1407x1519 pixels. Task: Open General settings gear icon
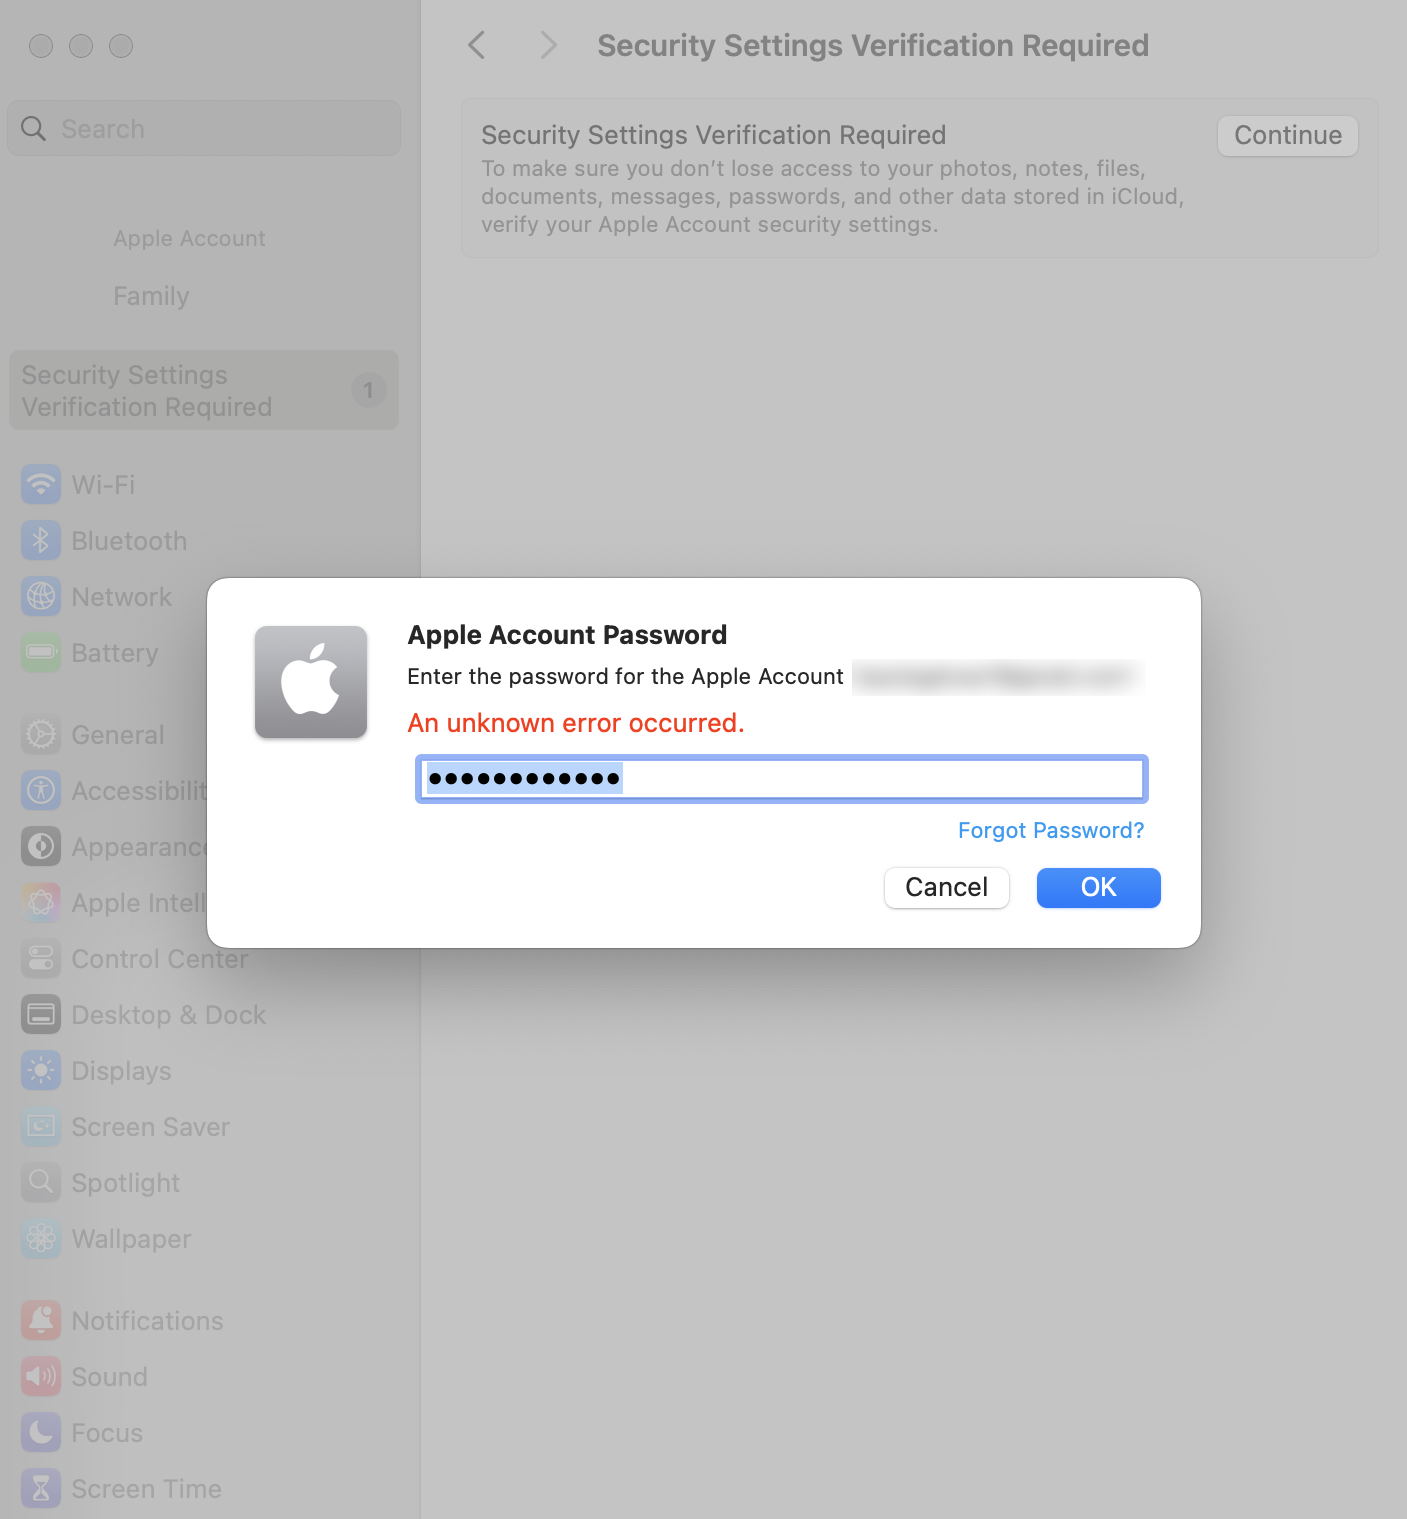coord(41,735)
